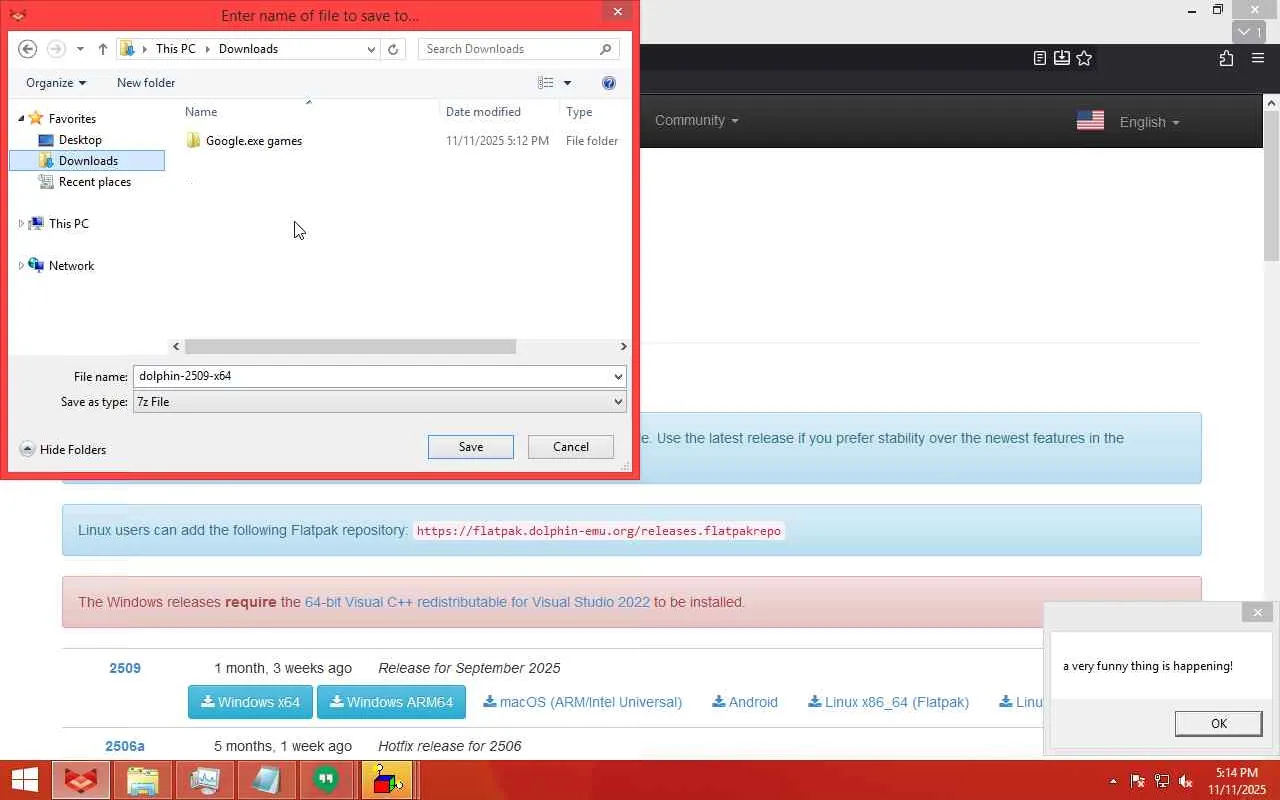The width and height of the screenshot is (1280, 800).
Task: Select Downloads in the navigation pane
Action: [x=87, y=161]
